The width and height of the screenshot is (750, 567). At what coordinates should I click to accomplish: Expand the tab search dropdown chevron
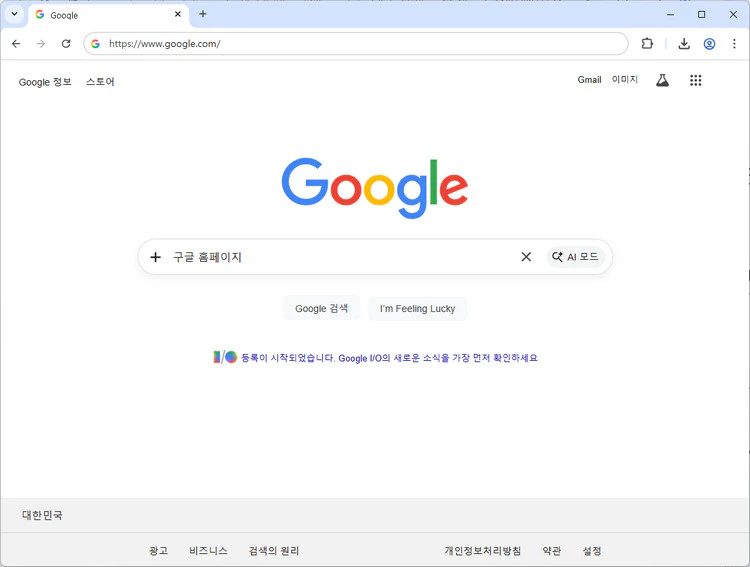[14, 14]
